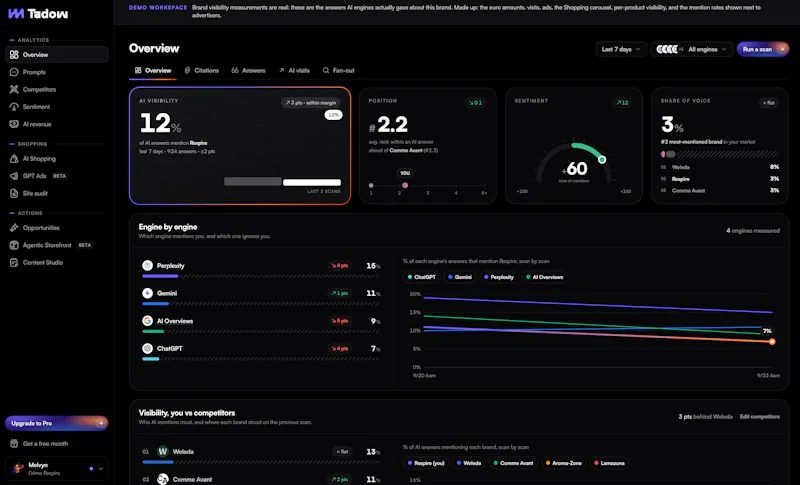The image size is (800, 485).
Task: Select the Overview tab under heading
Action: 153,70
